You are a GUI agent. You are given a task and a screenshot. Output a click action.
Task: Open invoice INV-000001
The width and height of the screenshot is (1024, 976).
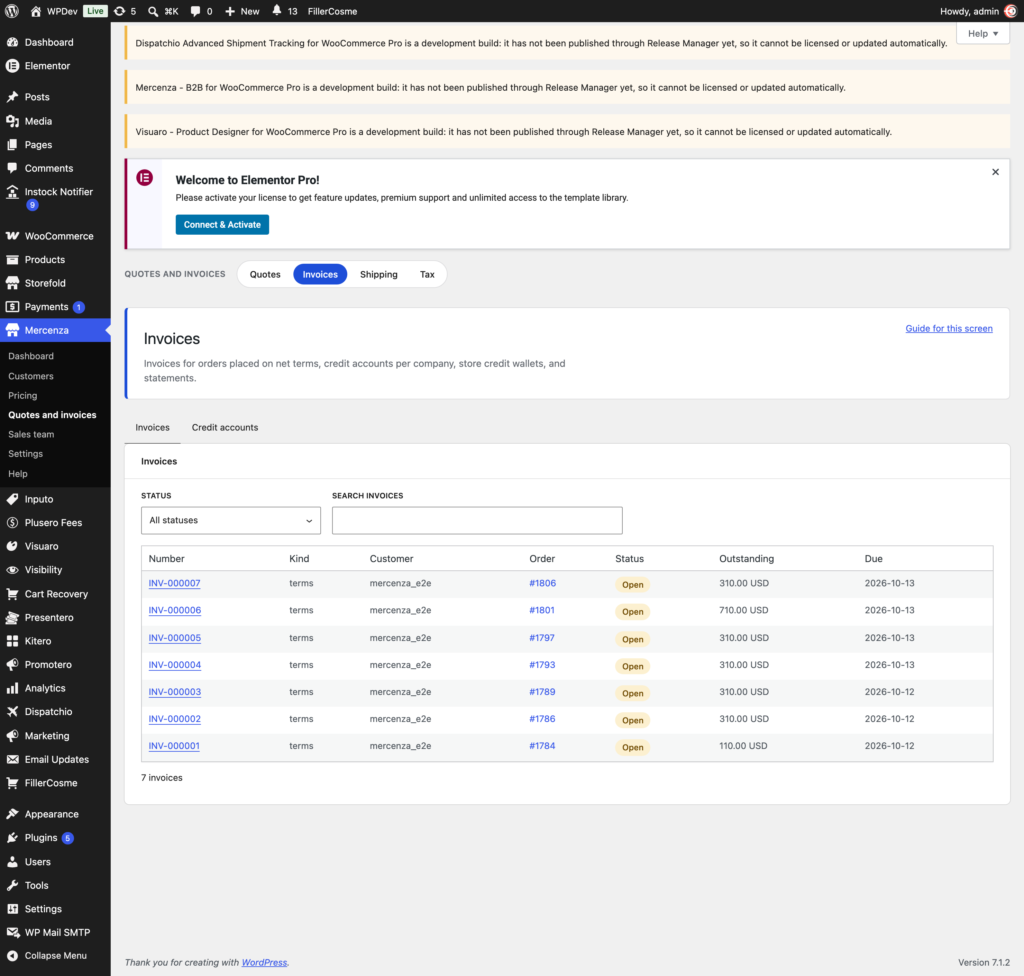click(x=174, y=746)
